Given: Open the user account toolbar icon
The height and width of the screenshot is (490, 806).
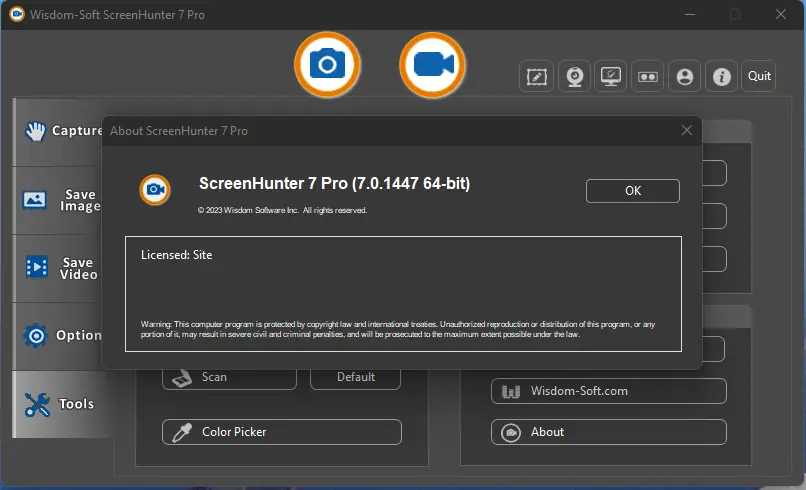Looking at the screenshot, I should pyautogui.click(x=685, y=77).
